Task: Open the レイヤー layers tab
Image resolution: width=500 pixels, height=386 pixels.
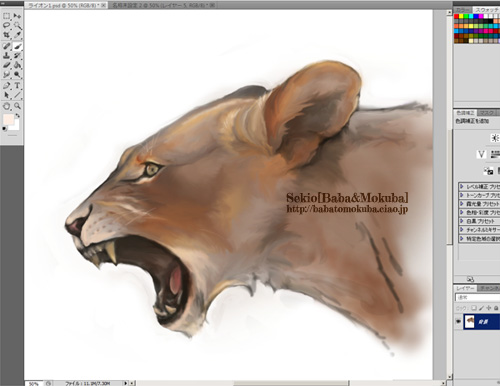Action: [x=465, y=288]
